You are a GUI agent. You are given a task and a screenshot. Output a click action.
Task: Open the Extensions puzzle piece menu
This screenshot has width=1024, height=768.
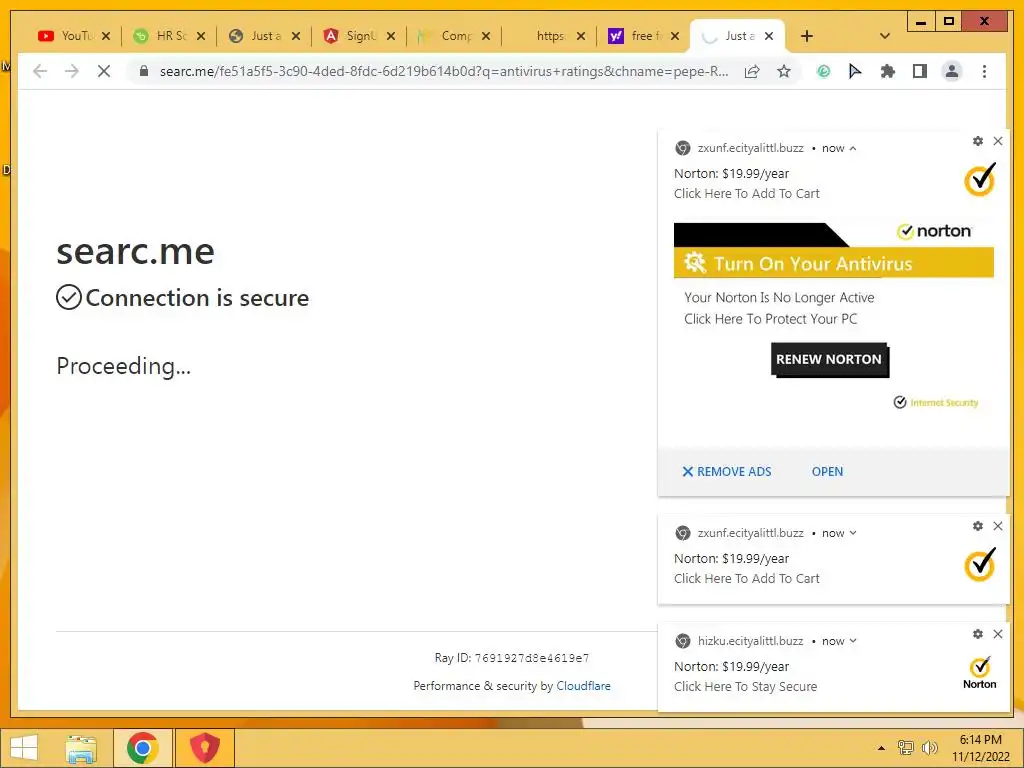(888, 71)
